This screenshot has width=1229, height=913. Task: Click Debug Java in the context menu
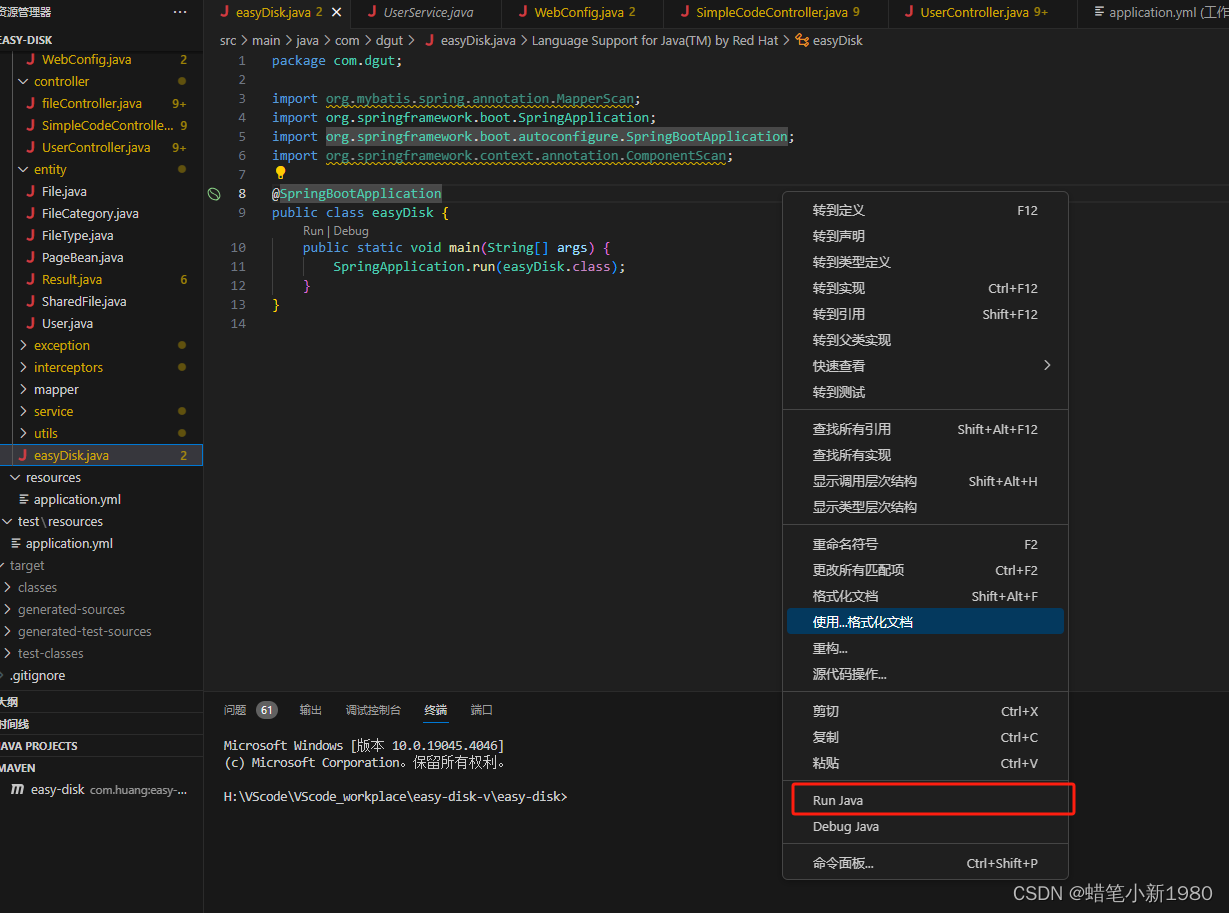(925, 827)
